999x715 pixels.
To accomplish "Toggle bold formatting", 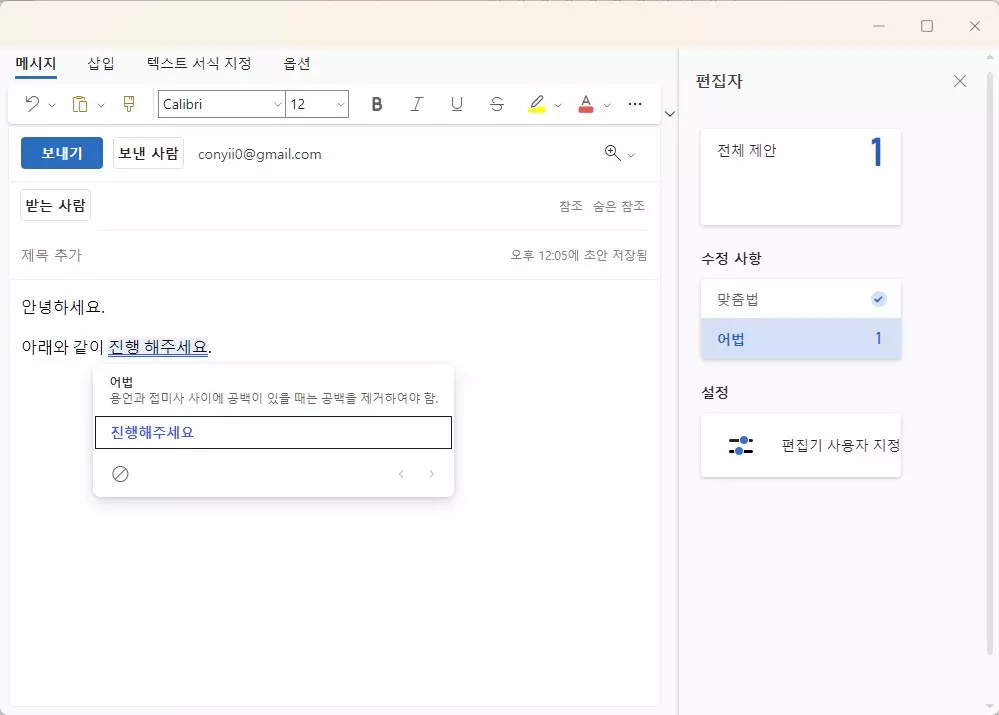I will (377, 103).
